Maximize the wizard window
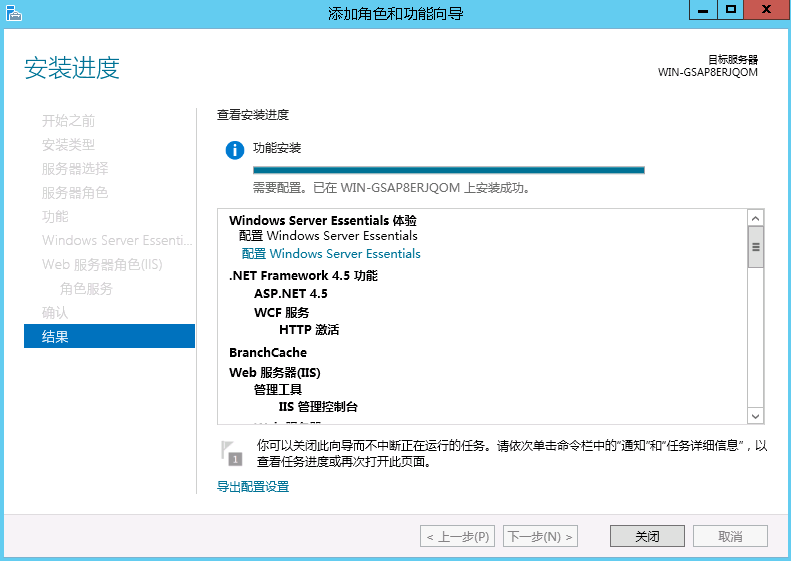 coord(731,10)
